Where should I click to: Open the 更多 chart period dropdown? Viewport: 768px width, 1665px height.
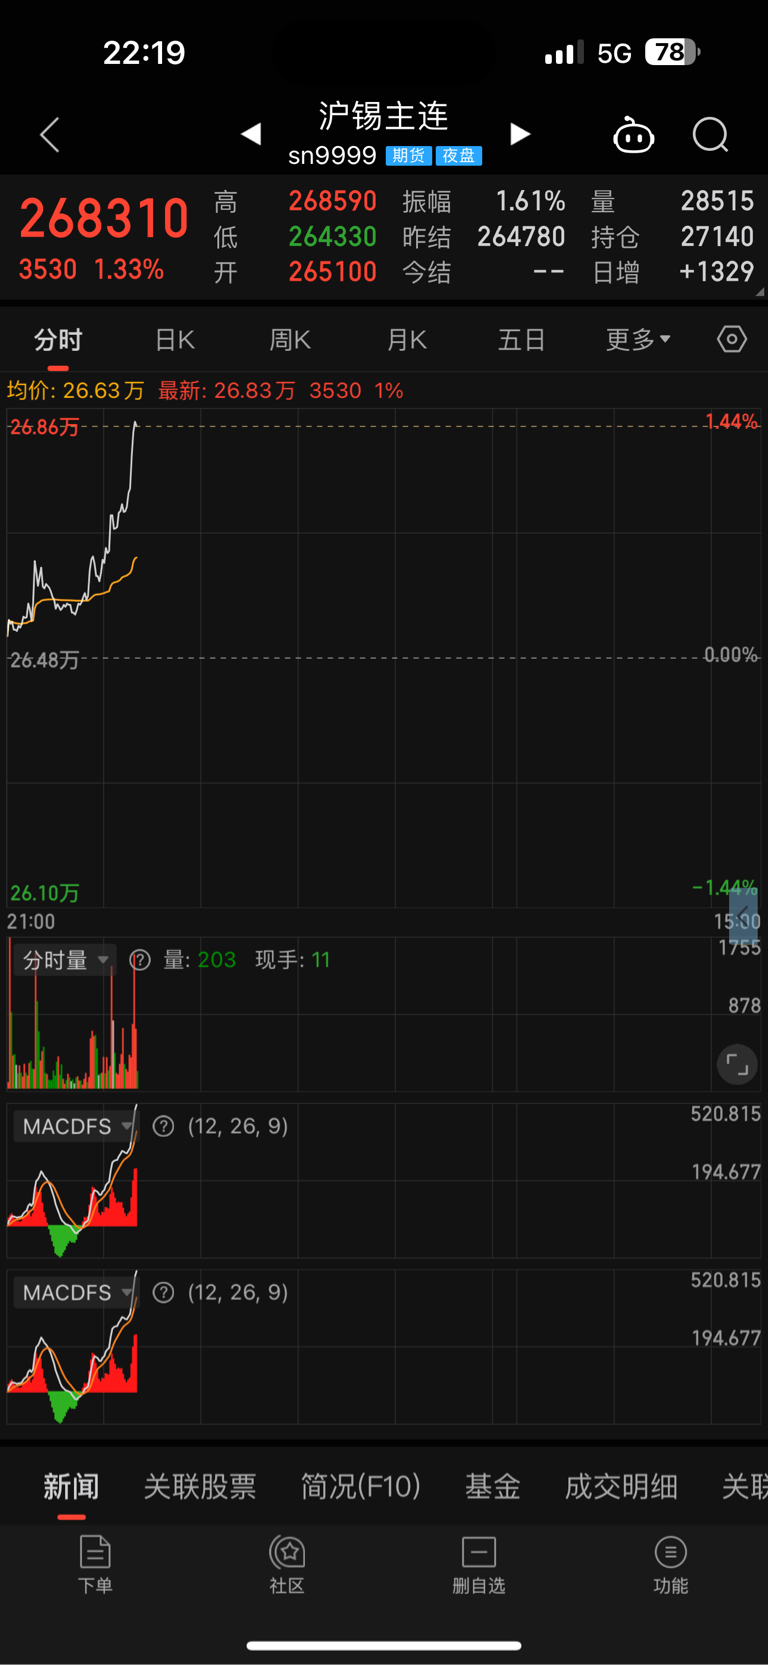pyautogui.click(x=638, y=340)
